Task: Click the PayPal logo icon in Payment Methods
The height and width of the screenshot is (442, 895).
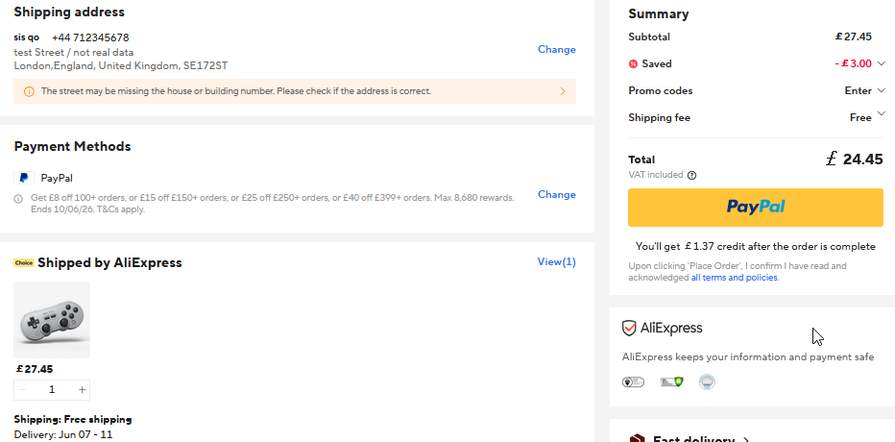Action: 23,178
